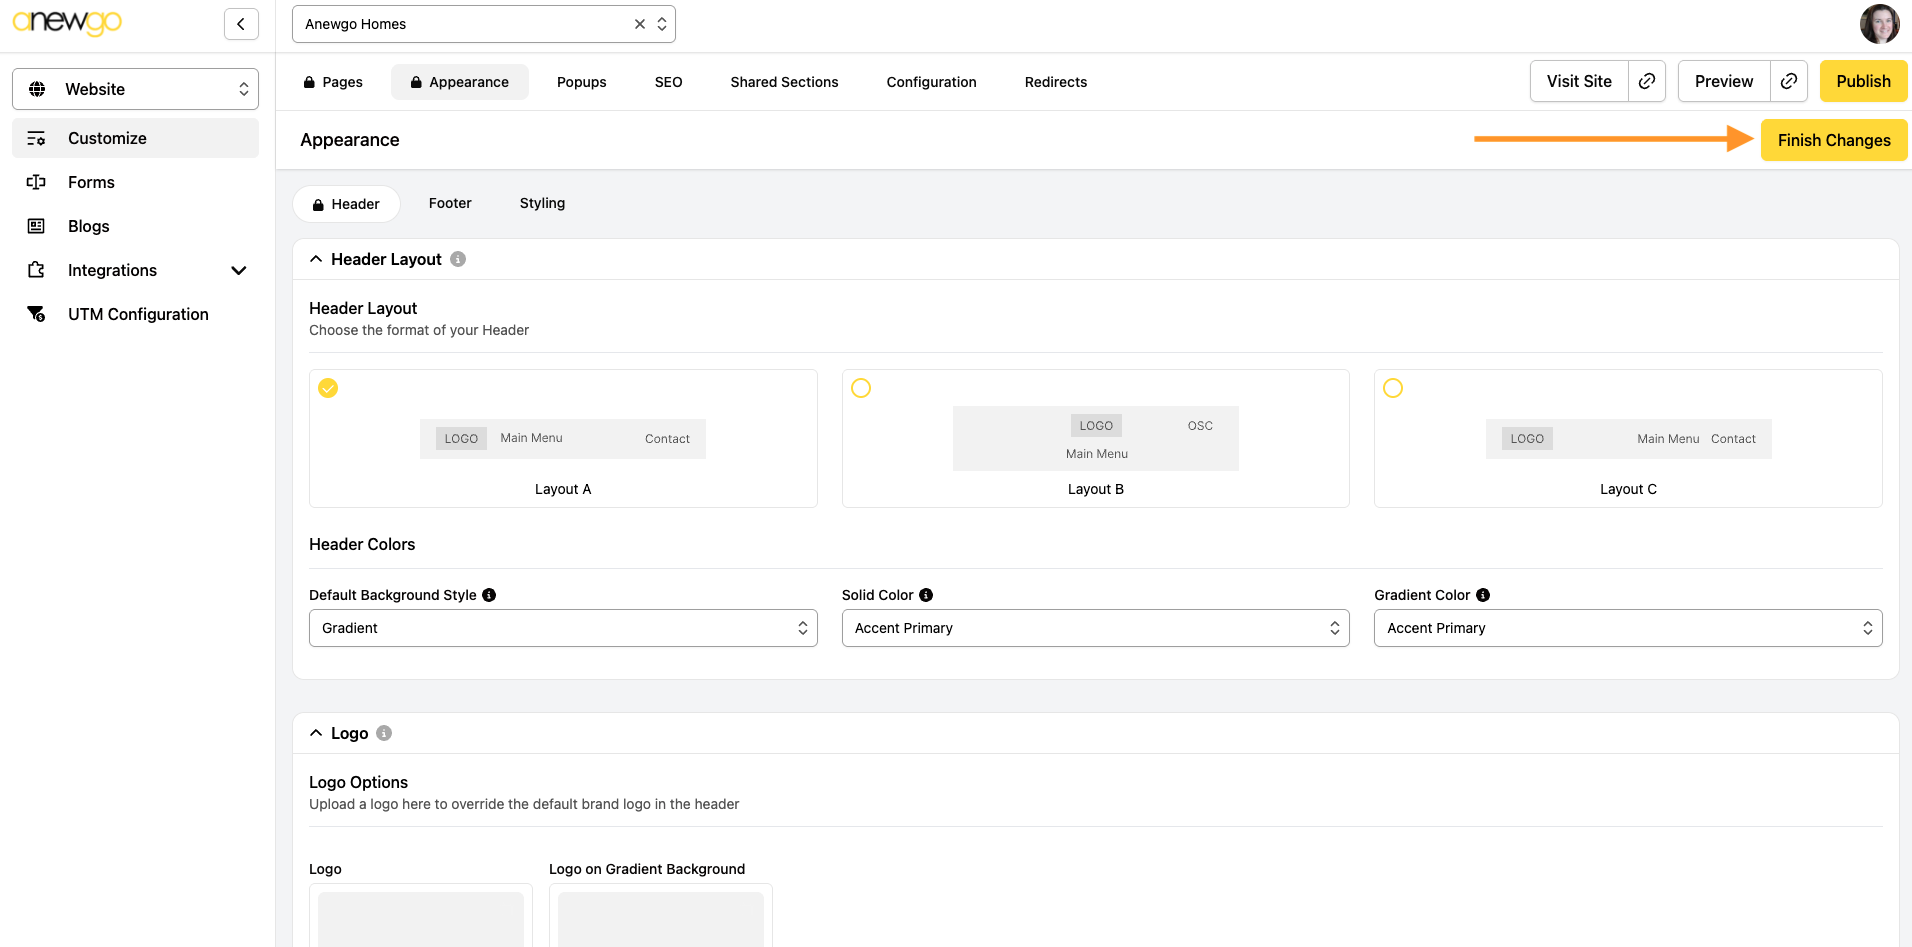Click the link icon beside Preview
1912x947 pixels.
[1789, 81]
